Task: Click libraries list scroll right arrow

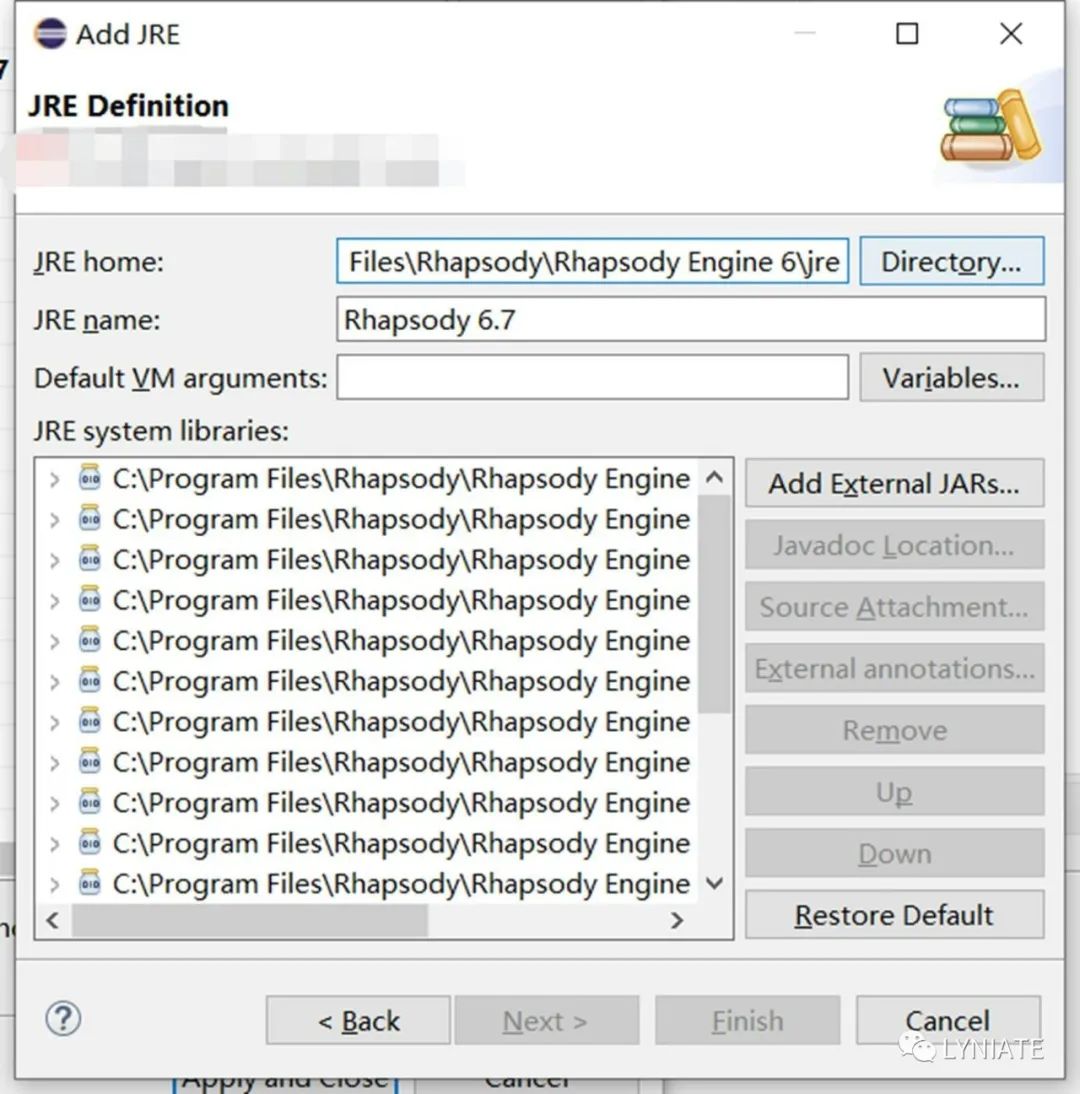Action: coord(676,920)
